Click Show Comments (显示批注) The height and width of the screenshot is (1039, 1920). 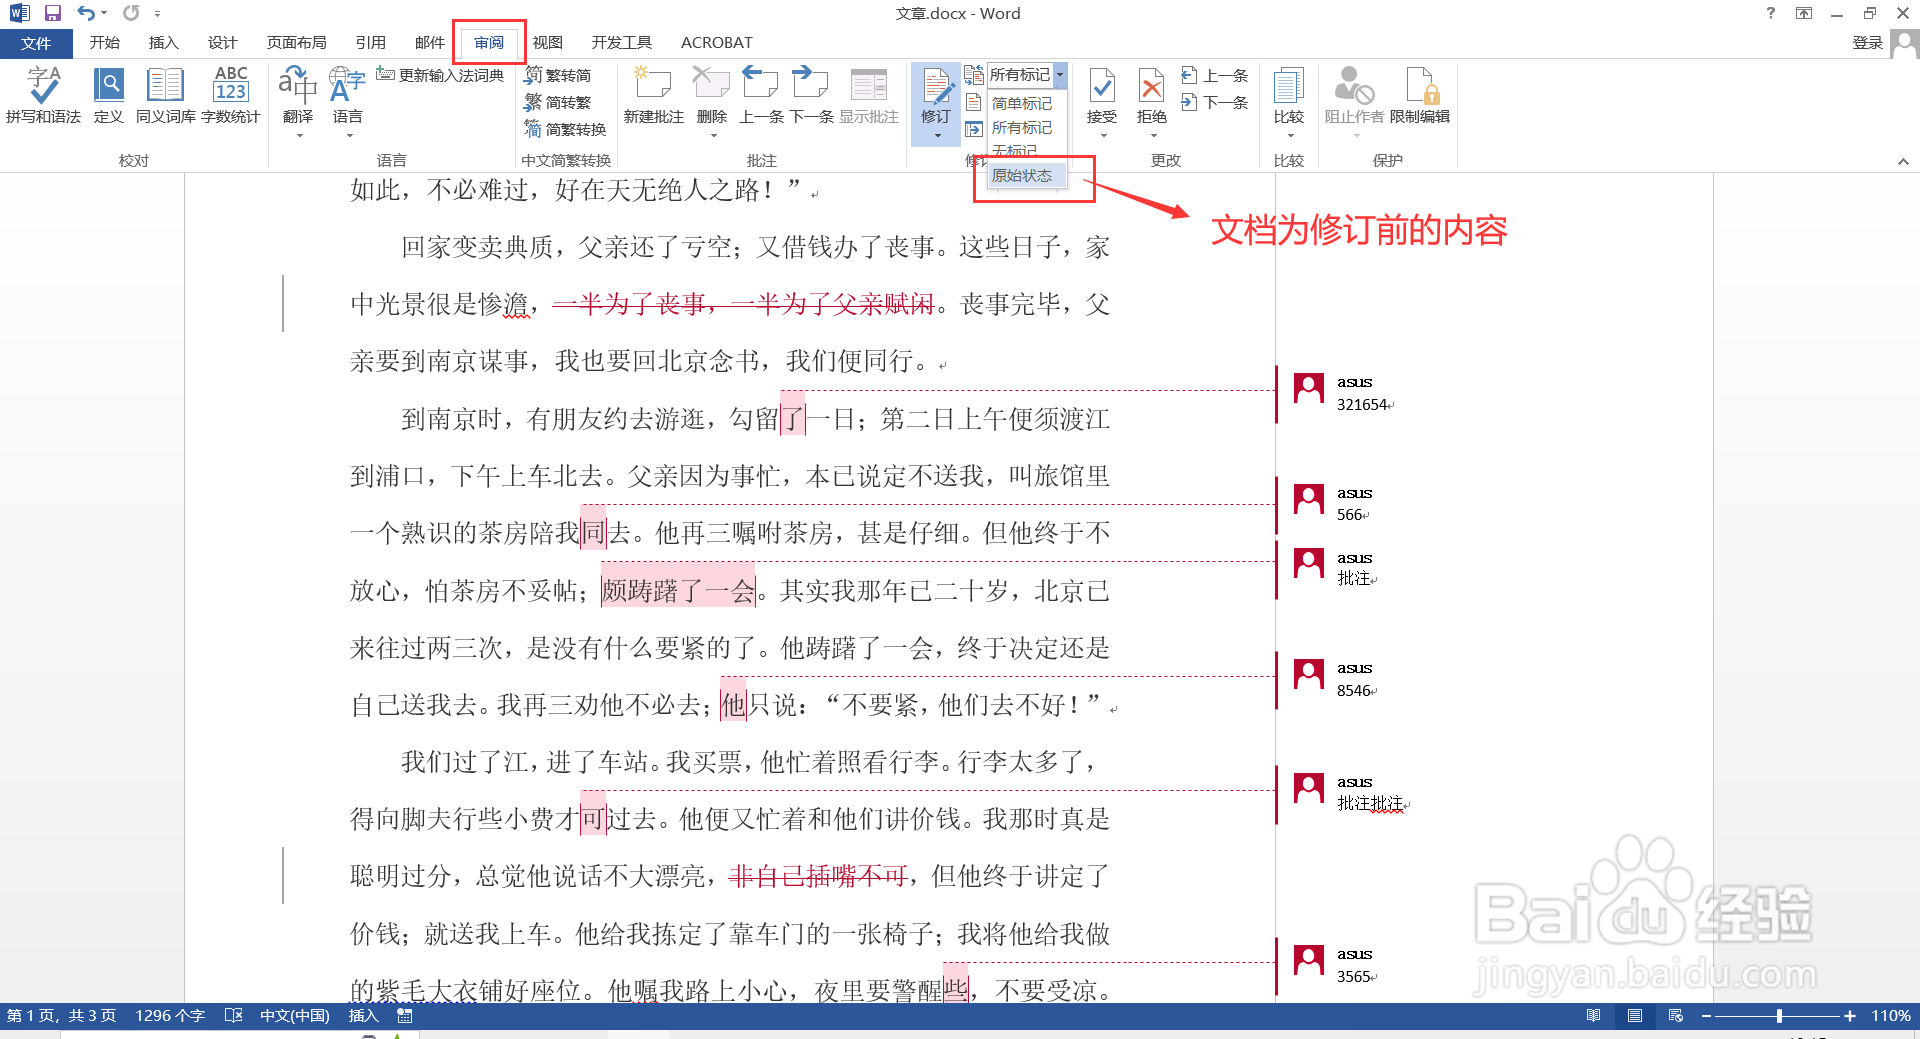[868, 95]
